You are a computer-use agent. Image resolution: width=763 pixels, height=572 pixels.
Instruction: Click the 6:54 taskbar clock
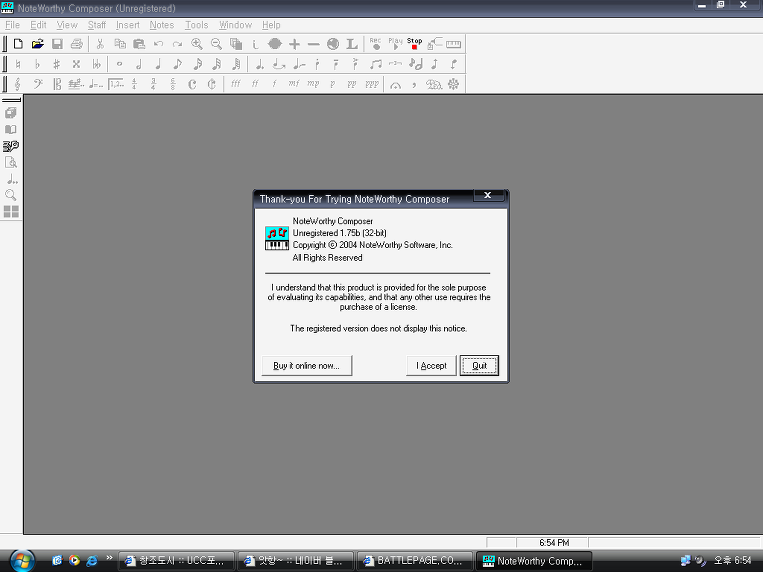tap(733, 561)
